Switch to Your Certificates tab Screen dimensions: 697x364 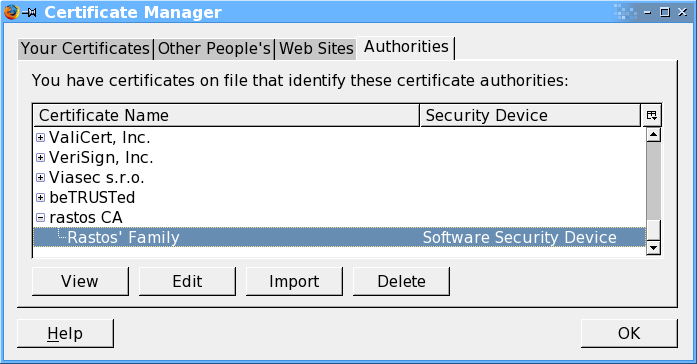coord(85,48)
